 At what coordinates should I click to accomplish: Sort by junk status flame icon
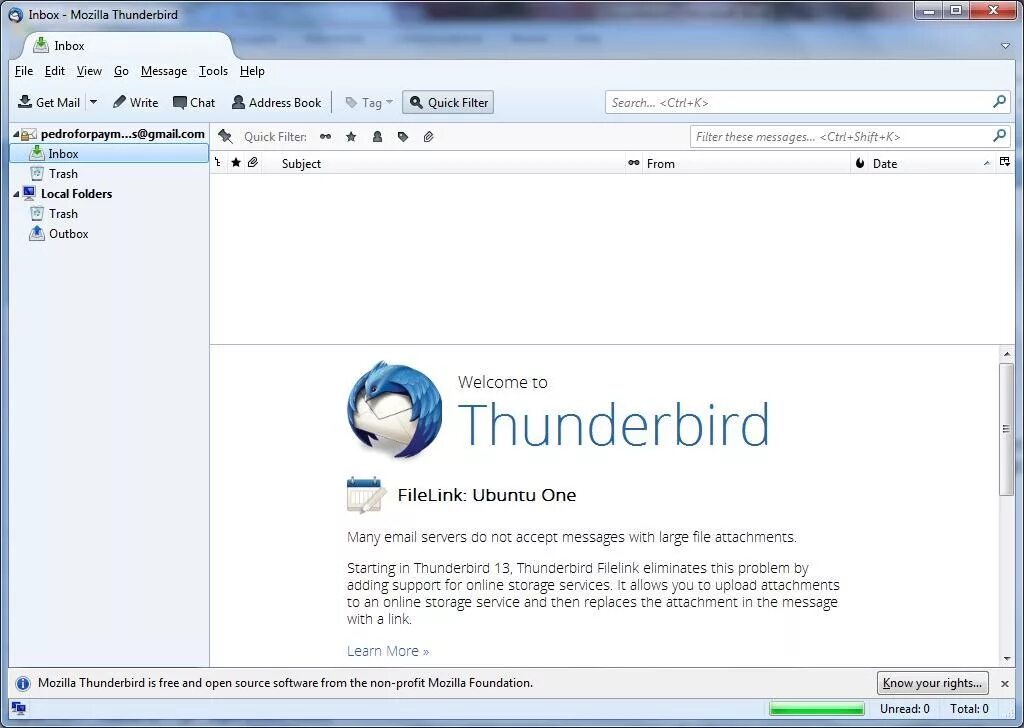point(860,163)
